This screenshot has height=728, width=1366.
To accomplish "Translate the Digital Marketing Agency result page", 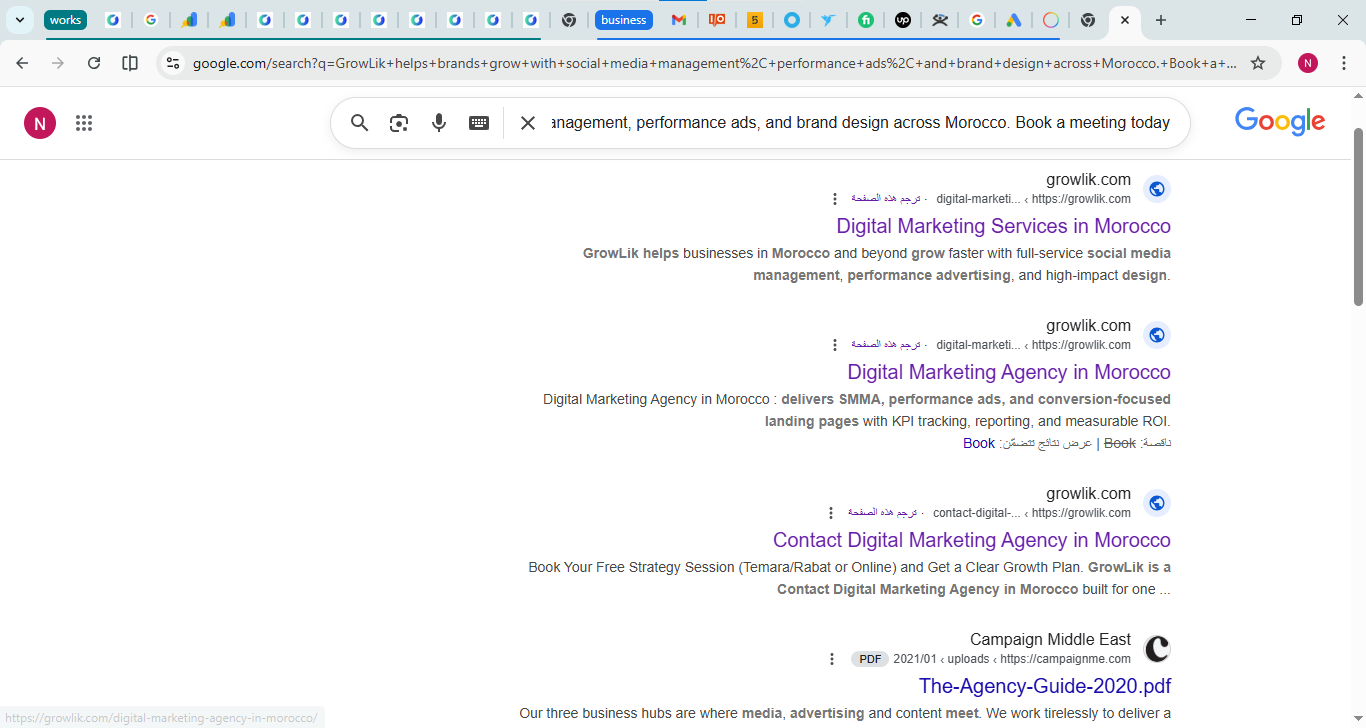I will tap(886, 345).
